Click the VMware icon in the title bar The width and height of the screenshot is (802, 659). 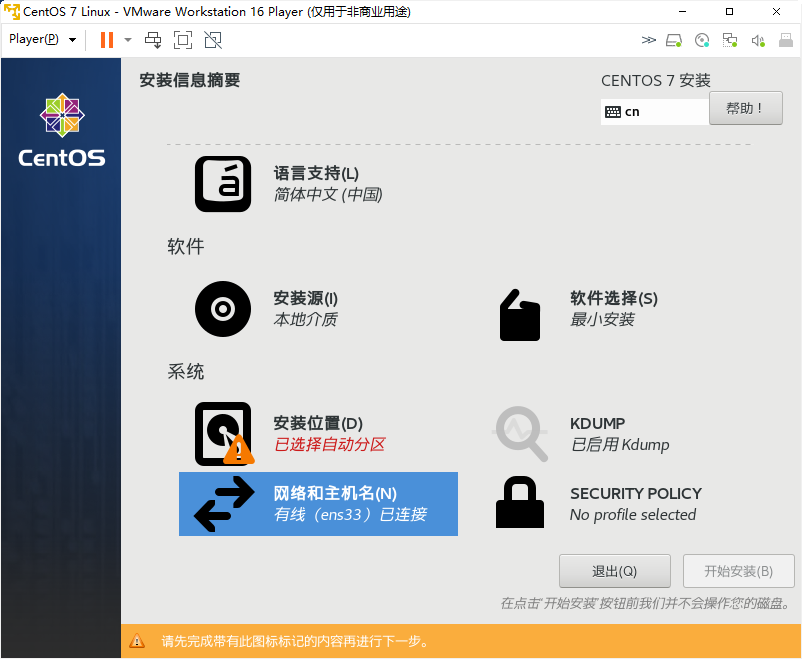pos(11,11)
